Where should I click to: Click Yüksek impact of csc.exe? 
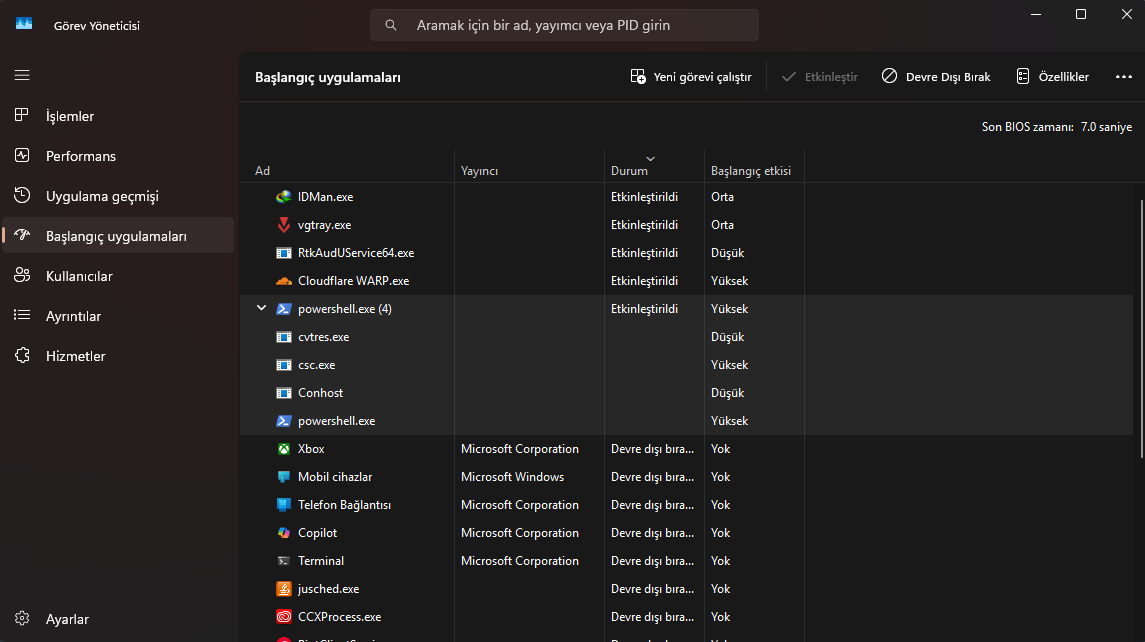(729, 364)
